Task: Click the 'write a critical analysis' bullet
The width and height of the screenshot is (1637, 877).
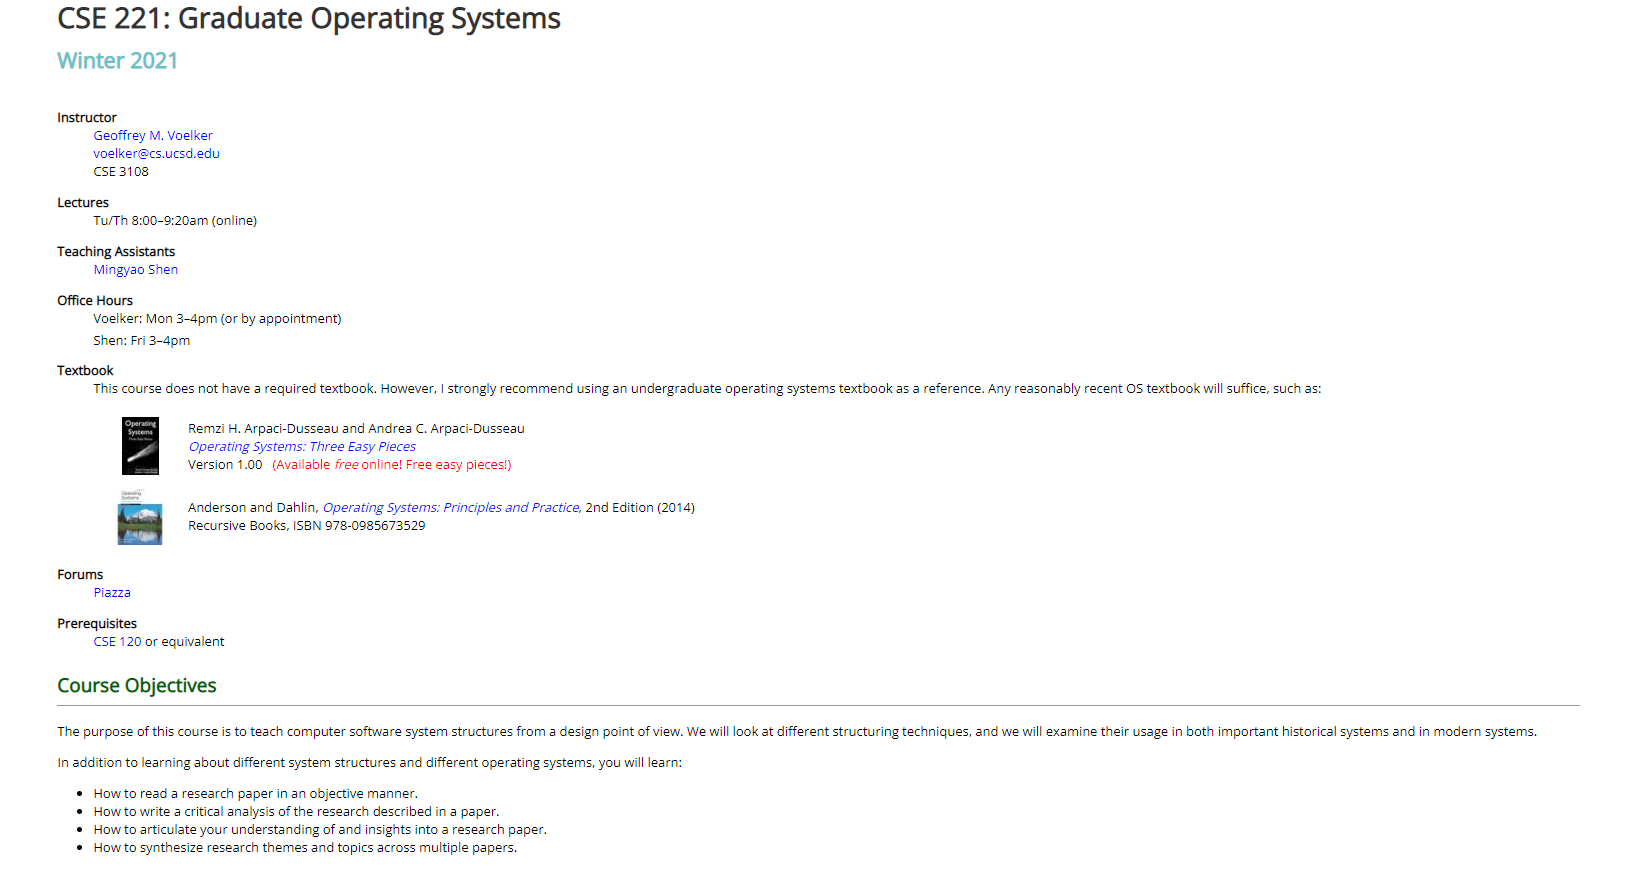Action: [x=296, y=811]
